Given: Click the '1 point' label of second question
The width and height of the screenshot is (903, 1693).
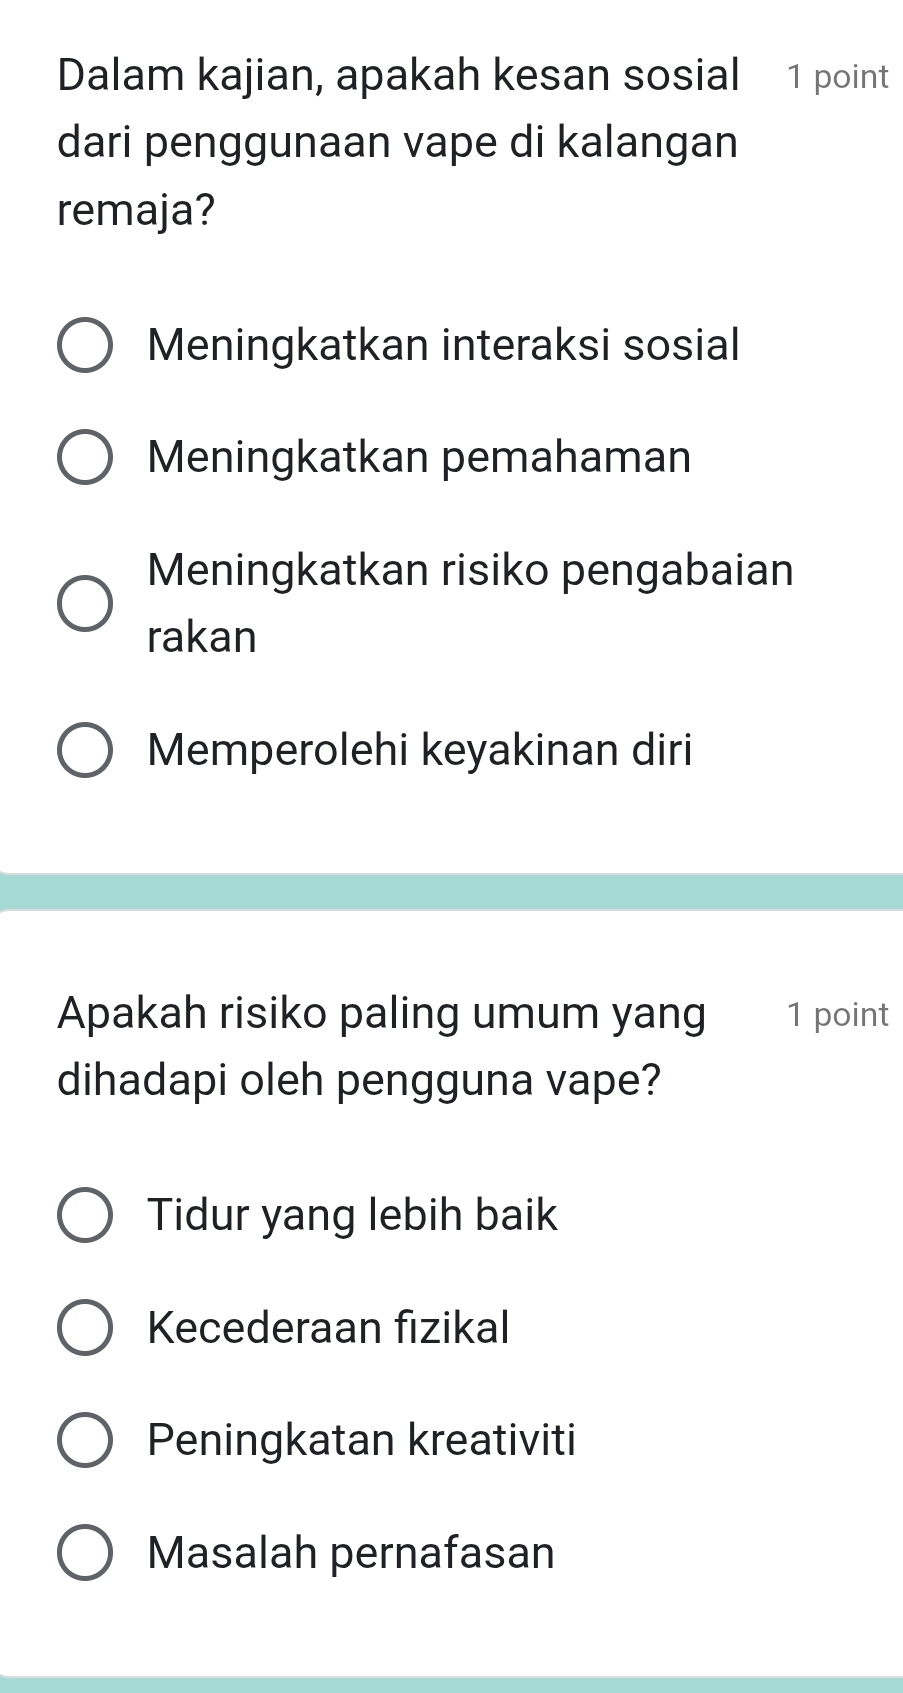Looking at the screenshot, I should (x=837, y=1015).
